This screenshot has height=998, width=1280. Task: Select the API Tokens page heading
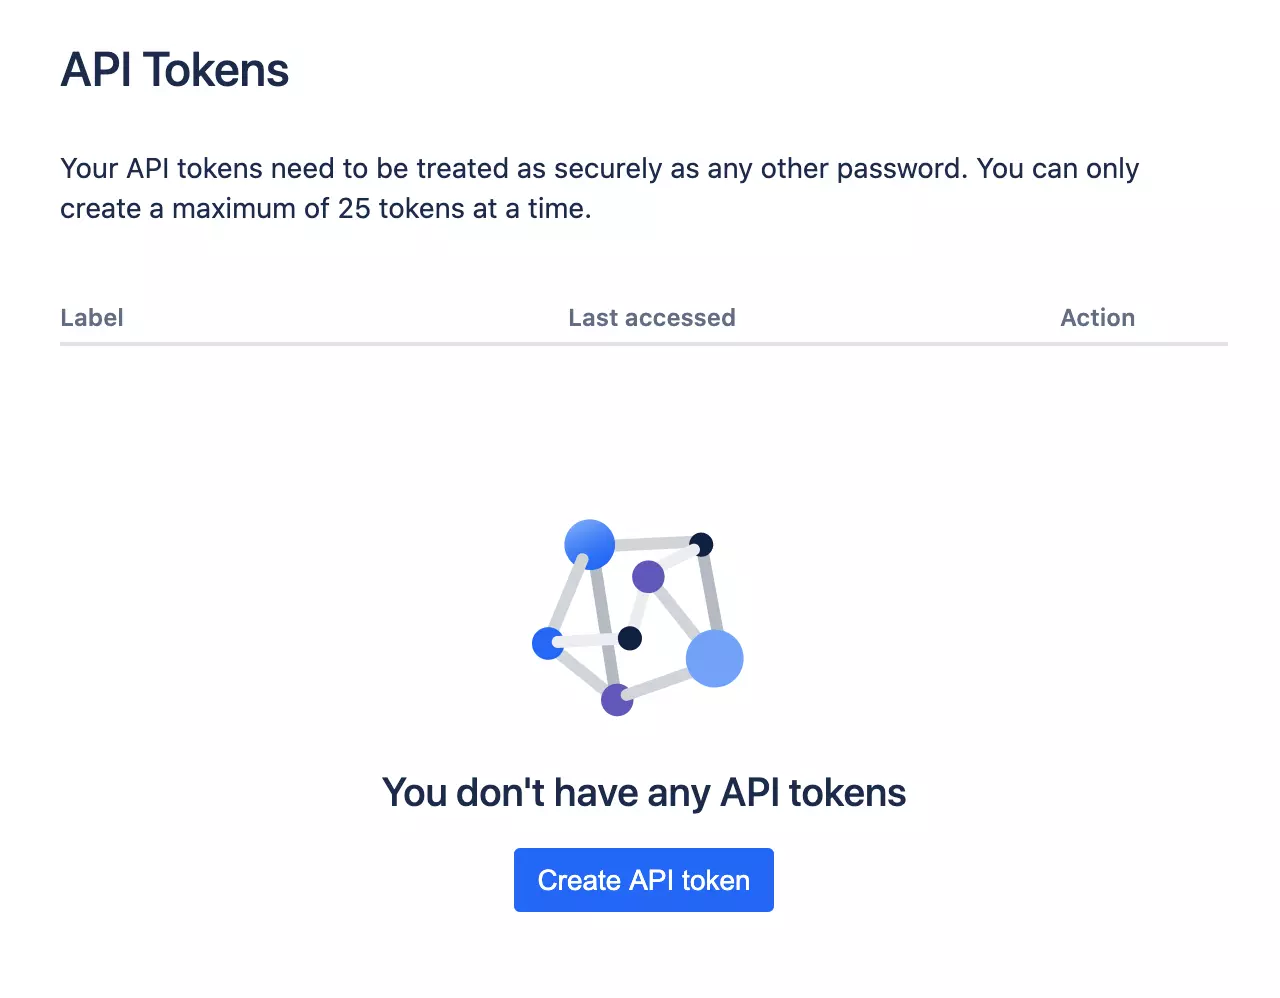pyautogui.click(x=175, y=69)
